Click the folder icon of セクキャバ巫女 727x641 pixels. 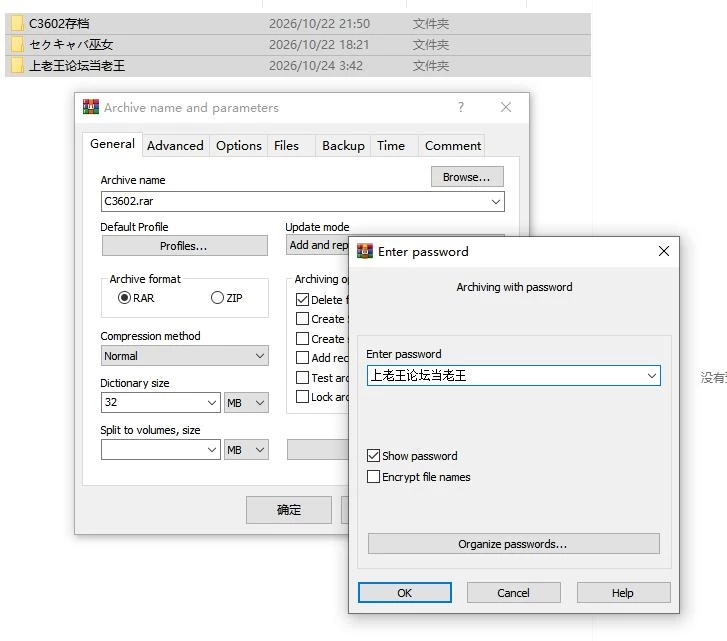pos(17,44)
